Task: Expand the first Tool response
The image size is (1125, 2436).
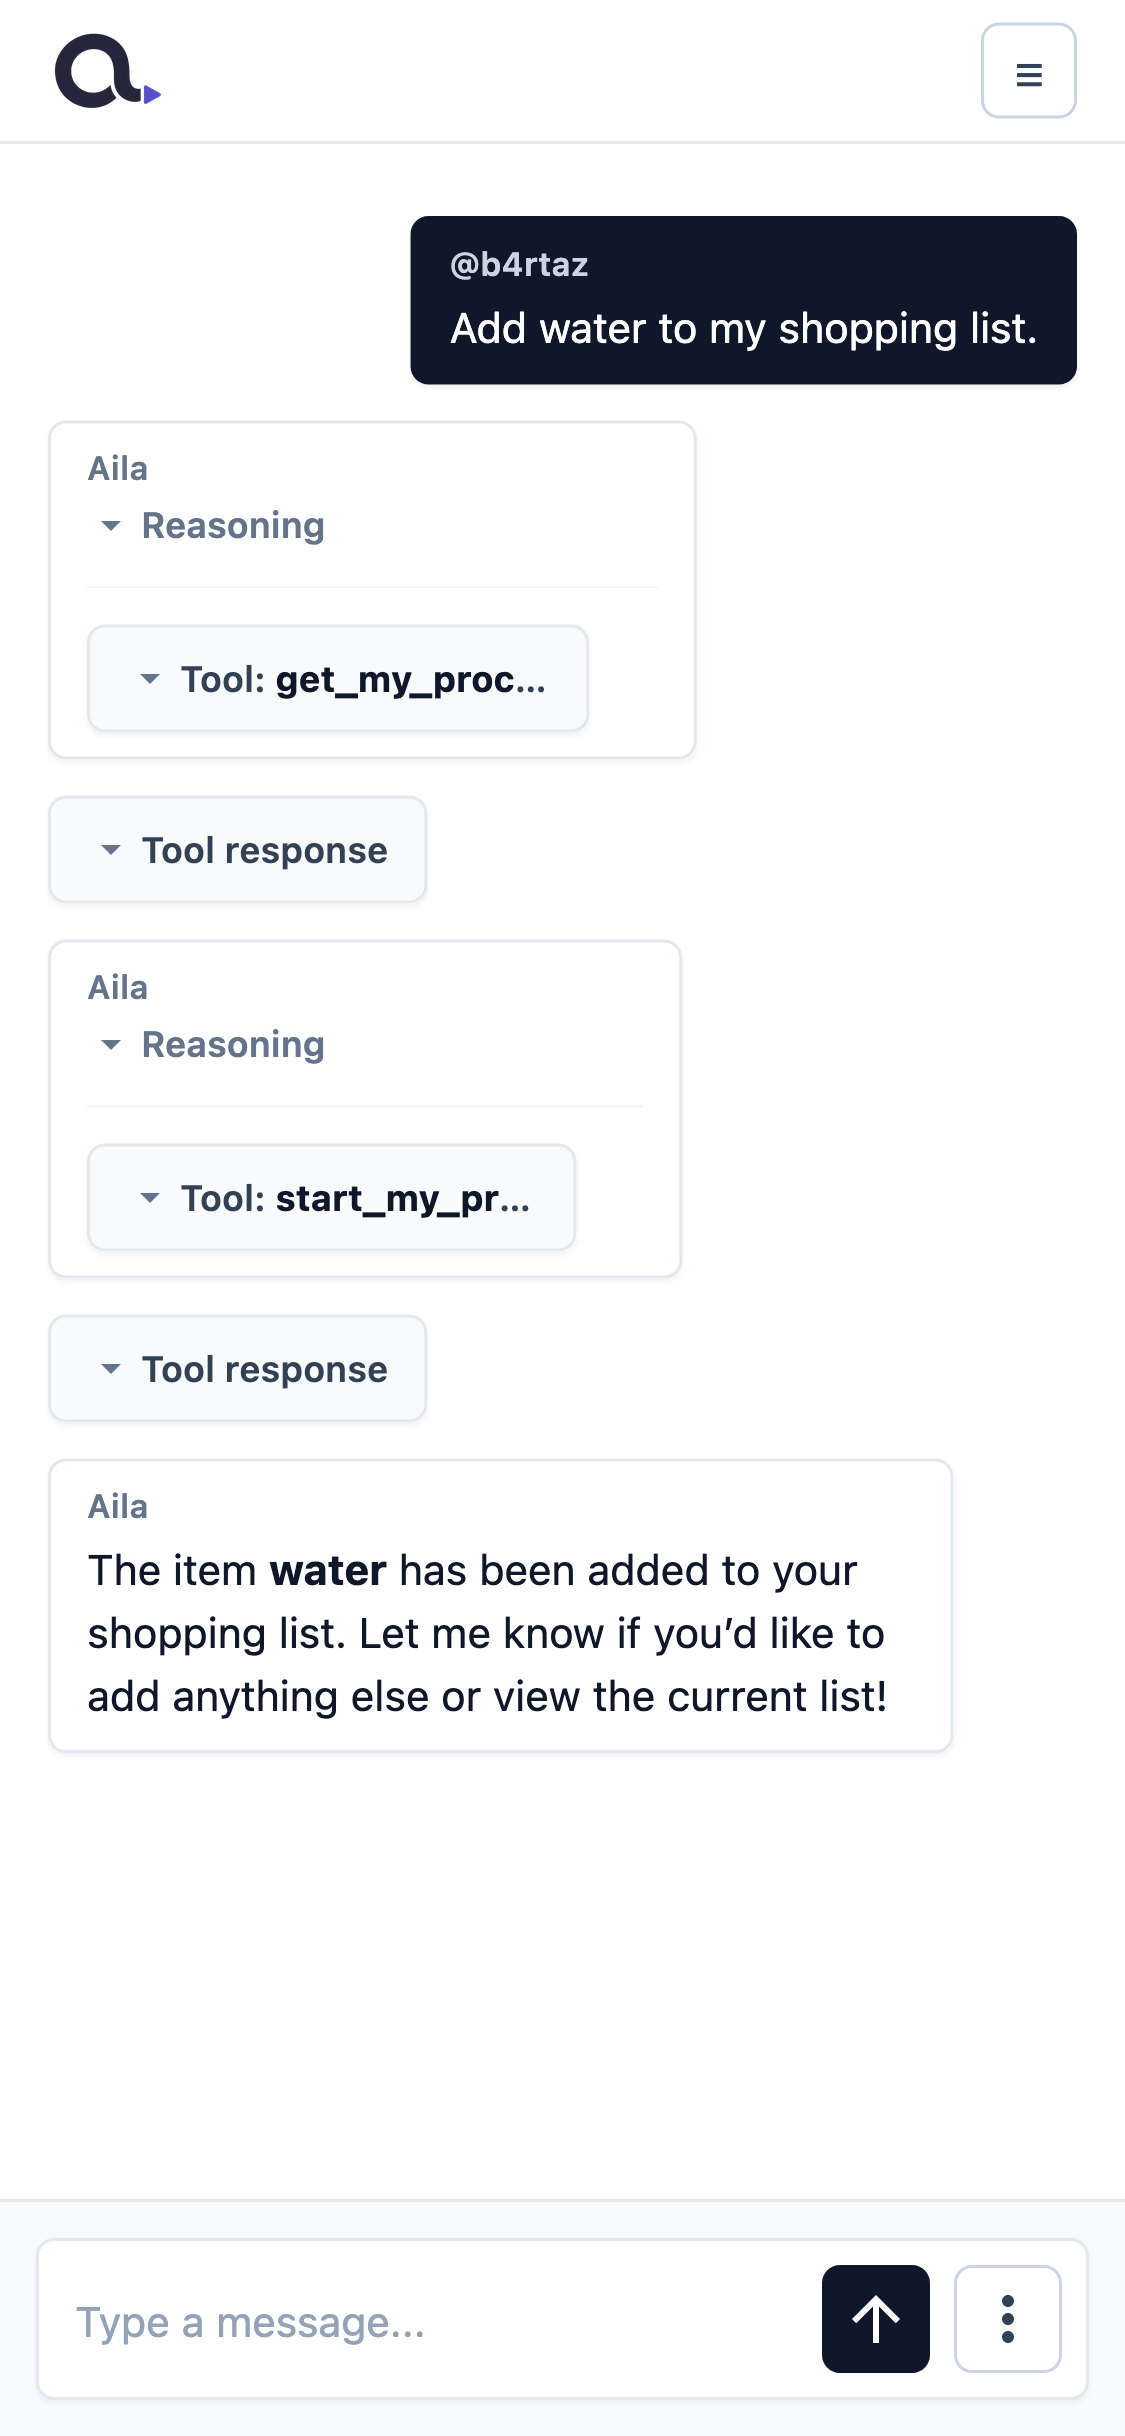Action: tap(238, 850)
